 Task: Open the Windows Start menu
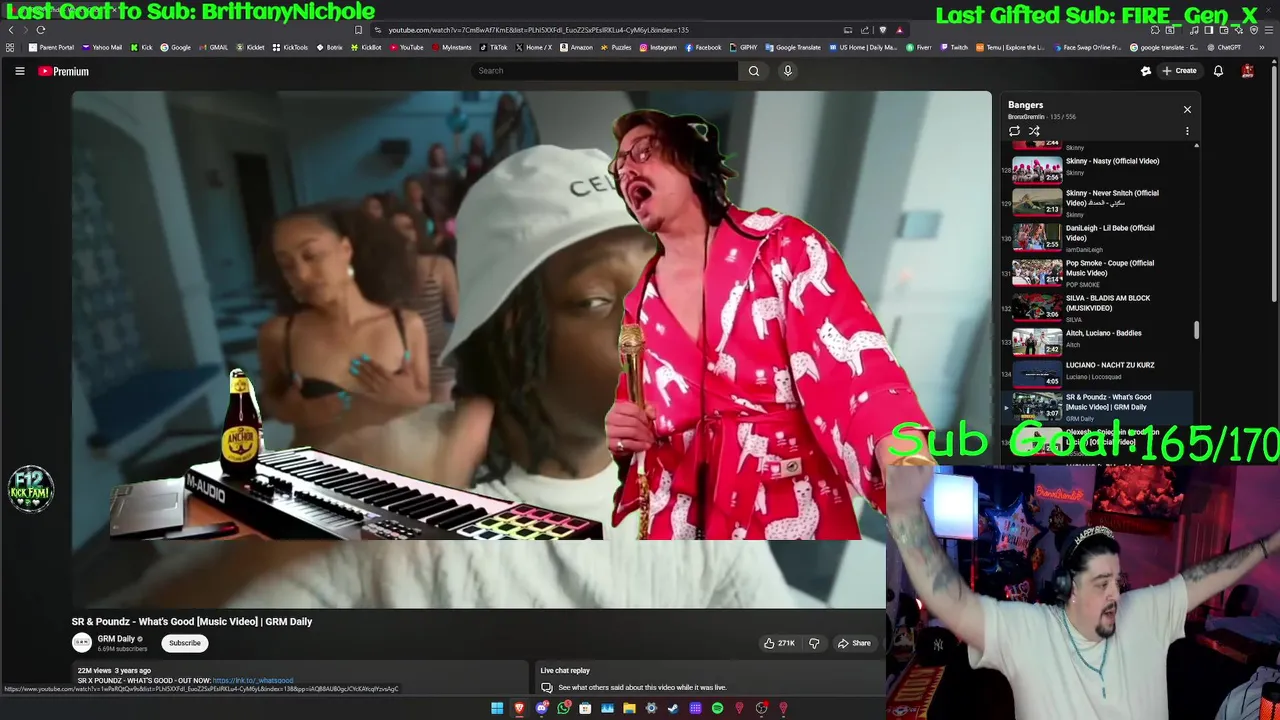tap(497, 708)
